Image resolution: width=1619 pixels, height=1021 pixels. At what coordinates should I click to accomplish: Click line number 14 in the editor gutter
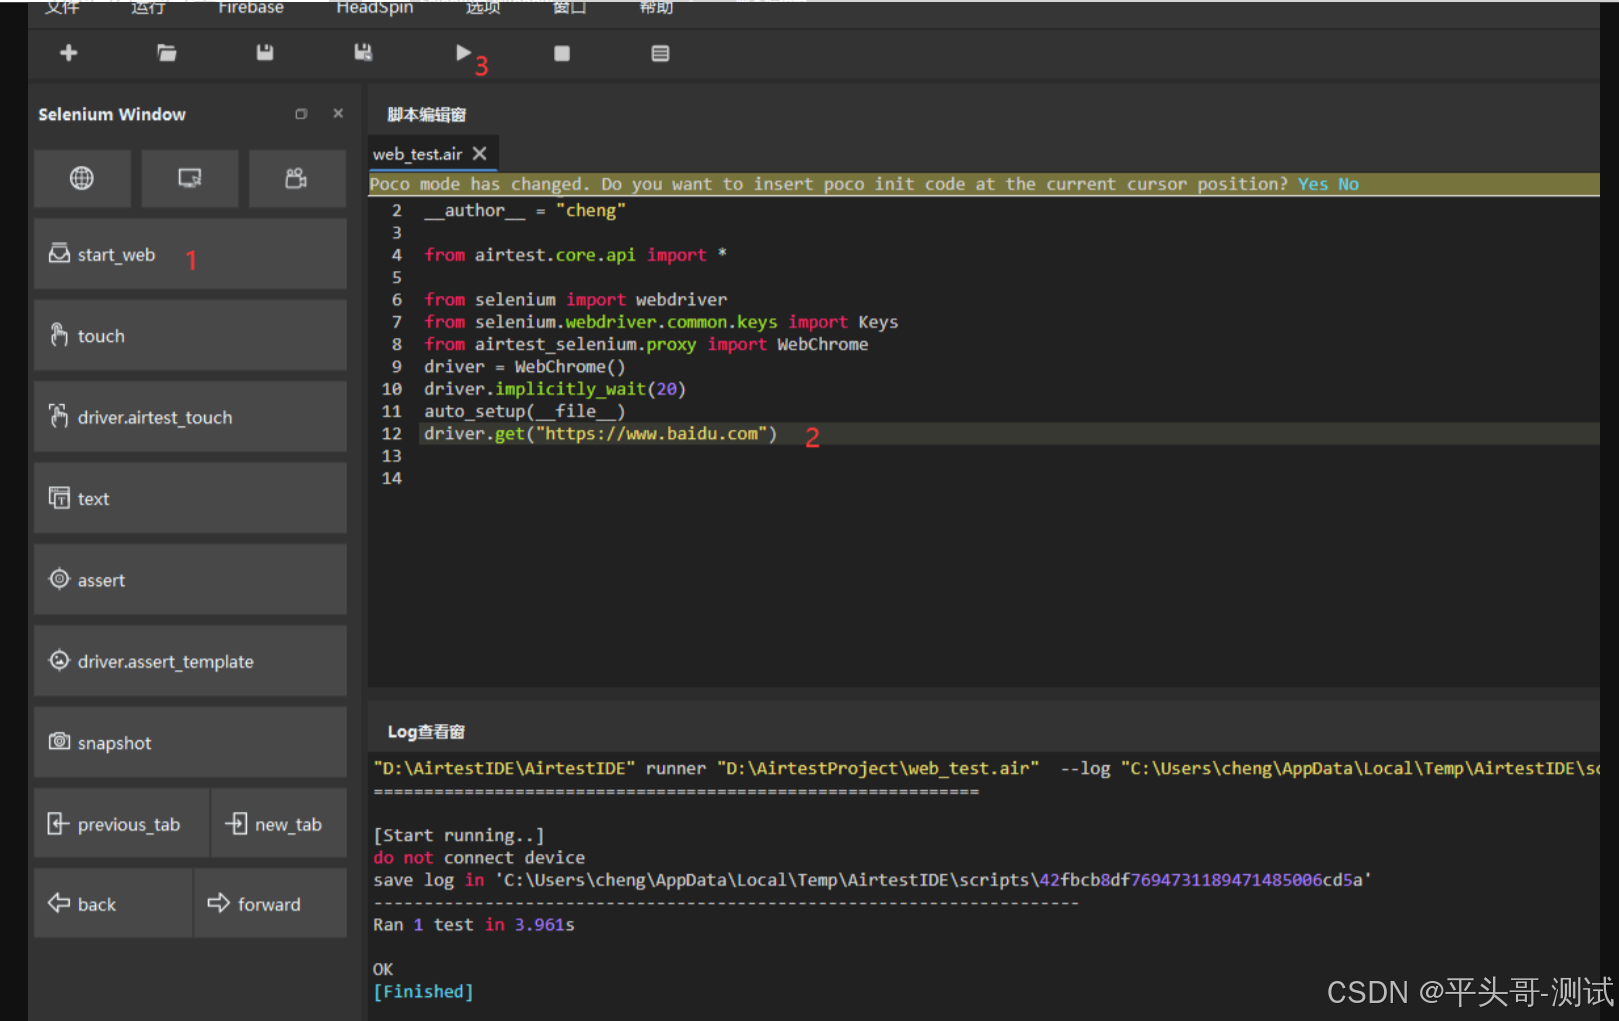click(392, 478)
